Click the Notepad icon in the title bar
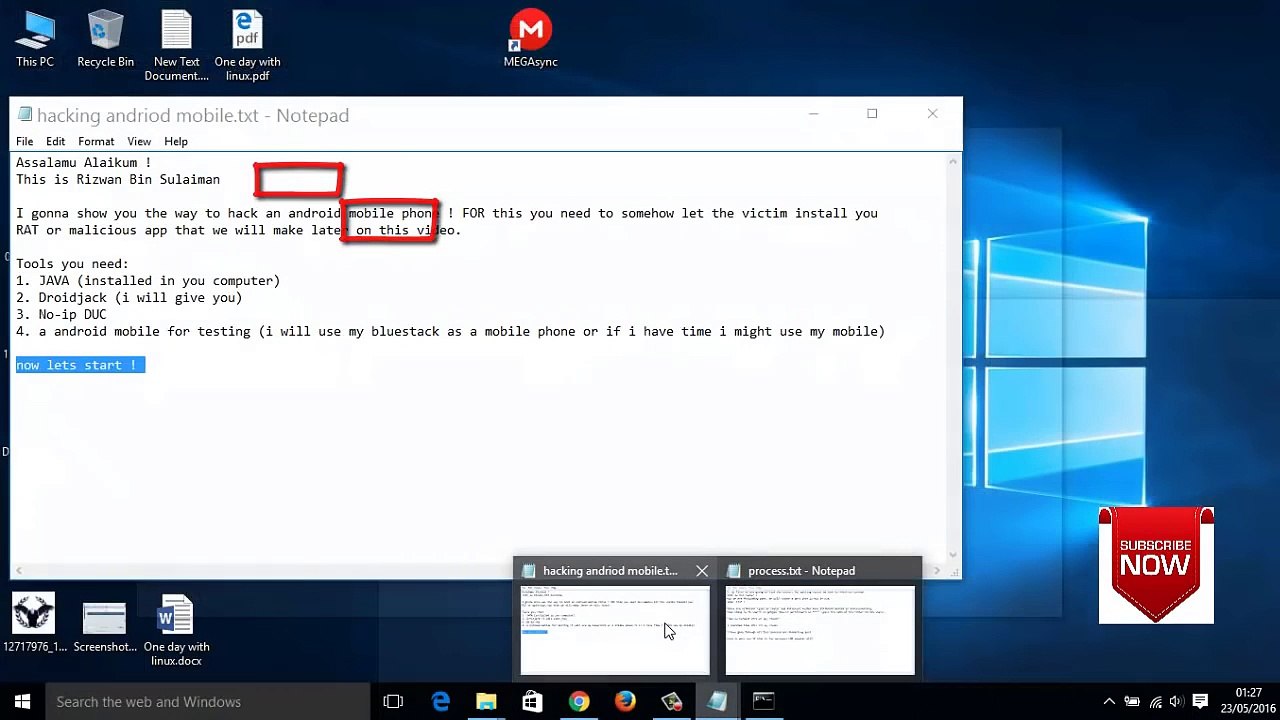1280x720 pixels. point(24,115)
